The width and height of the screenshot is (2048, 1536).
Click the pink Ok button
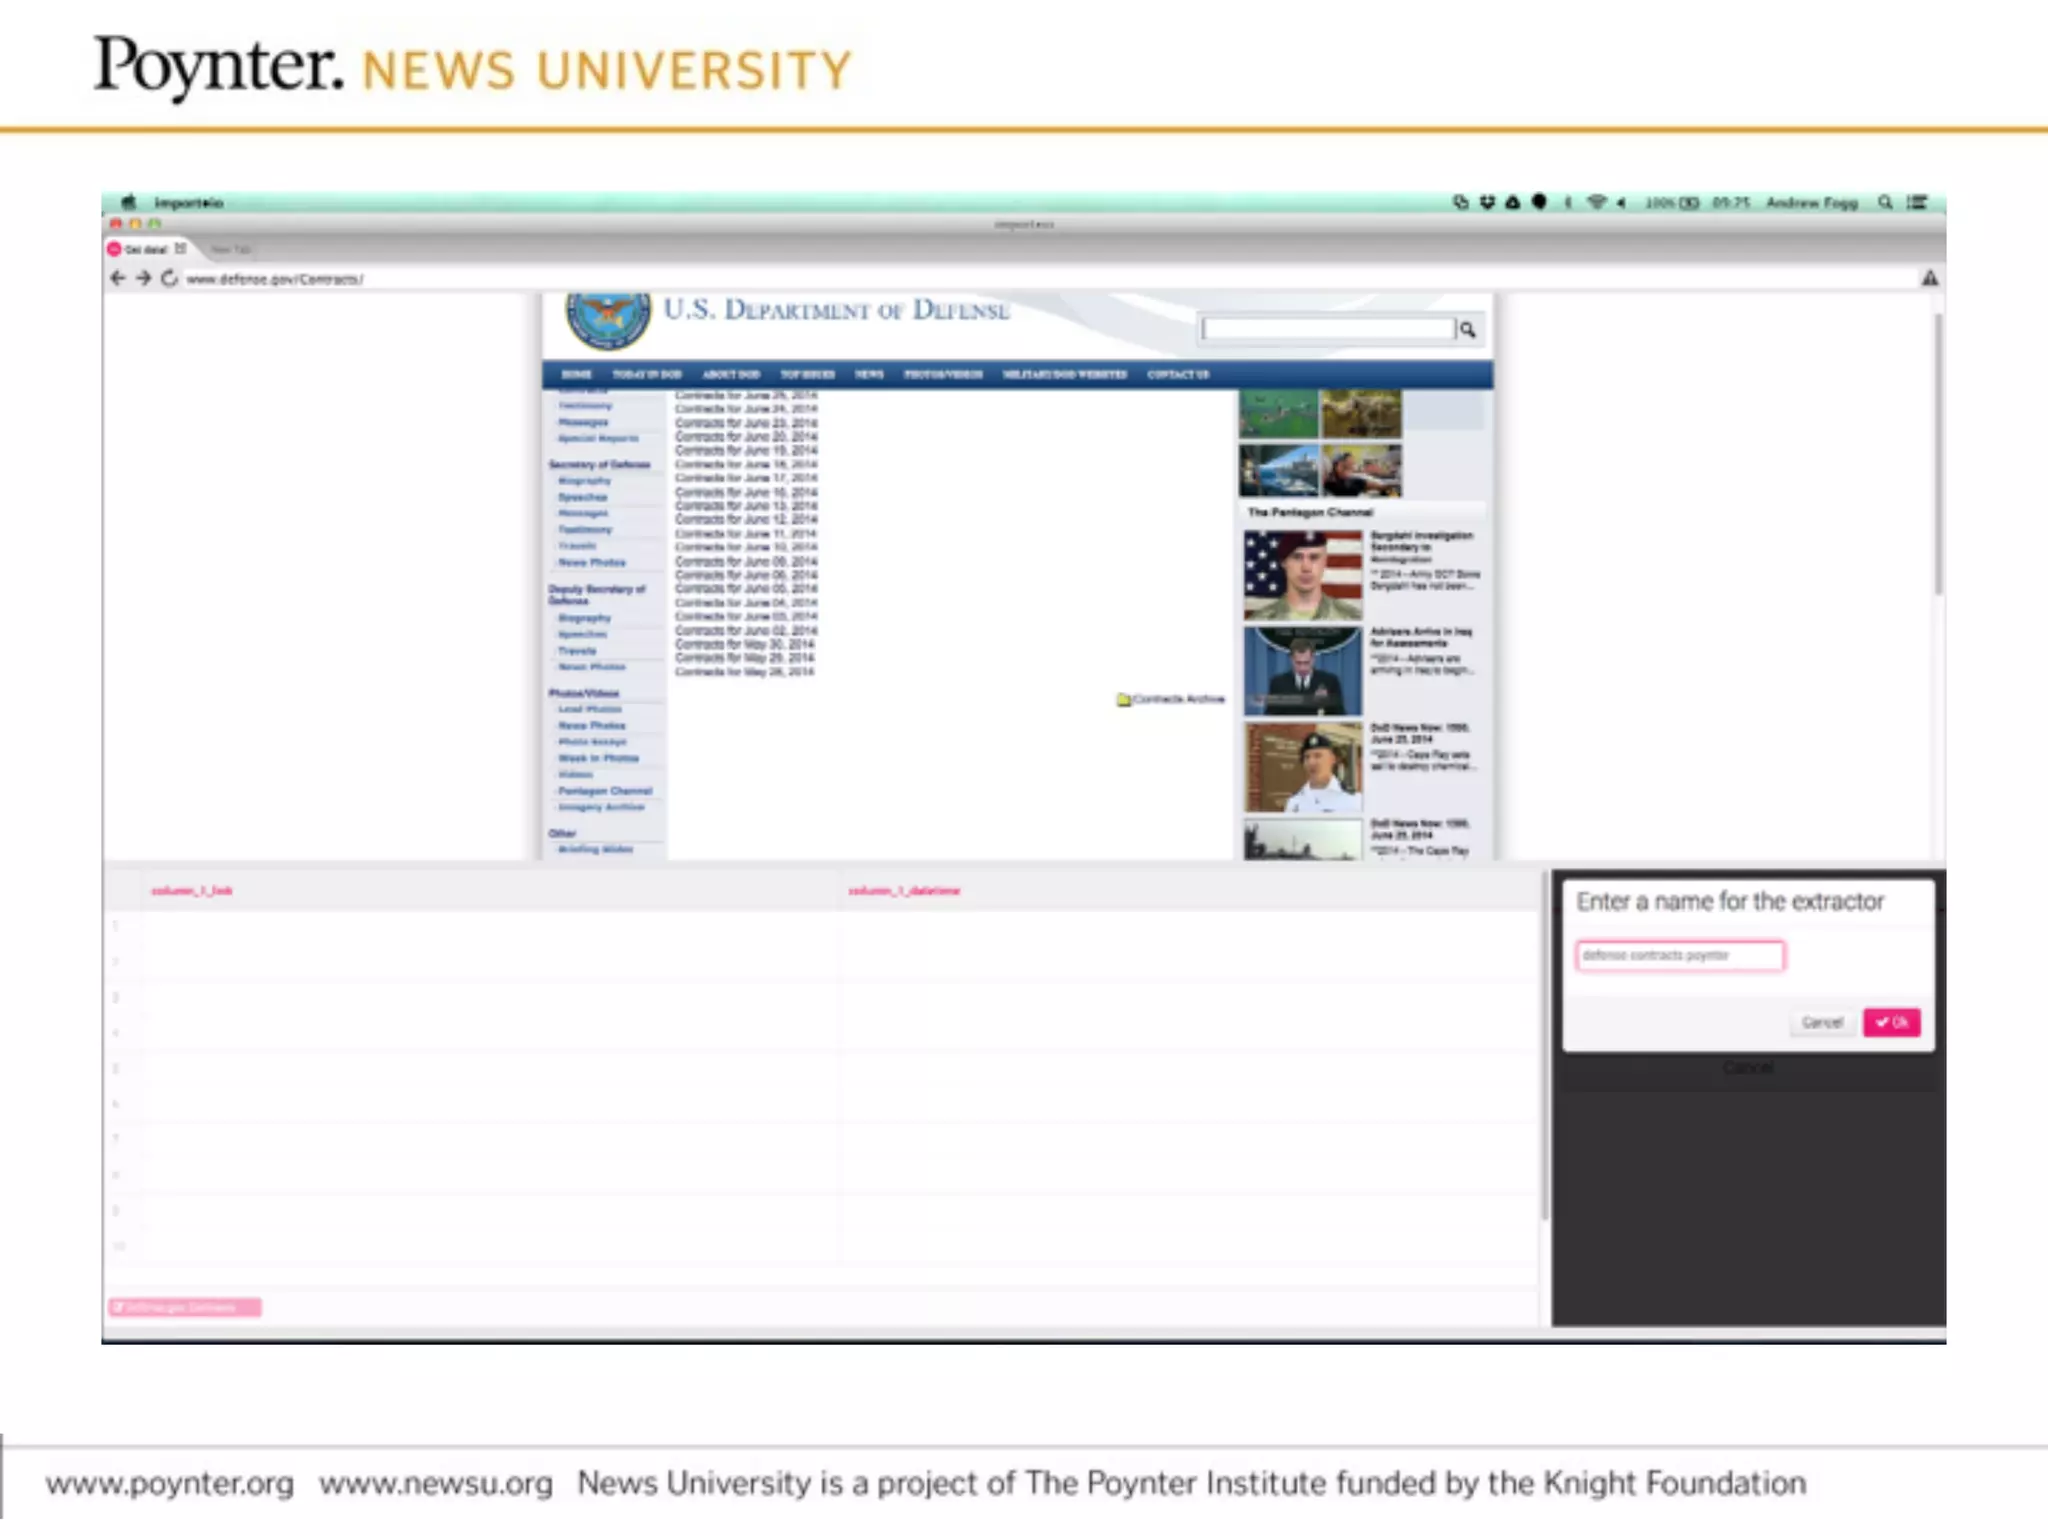(x=1891, y=1022)
